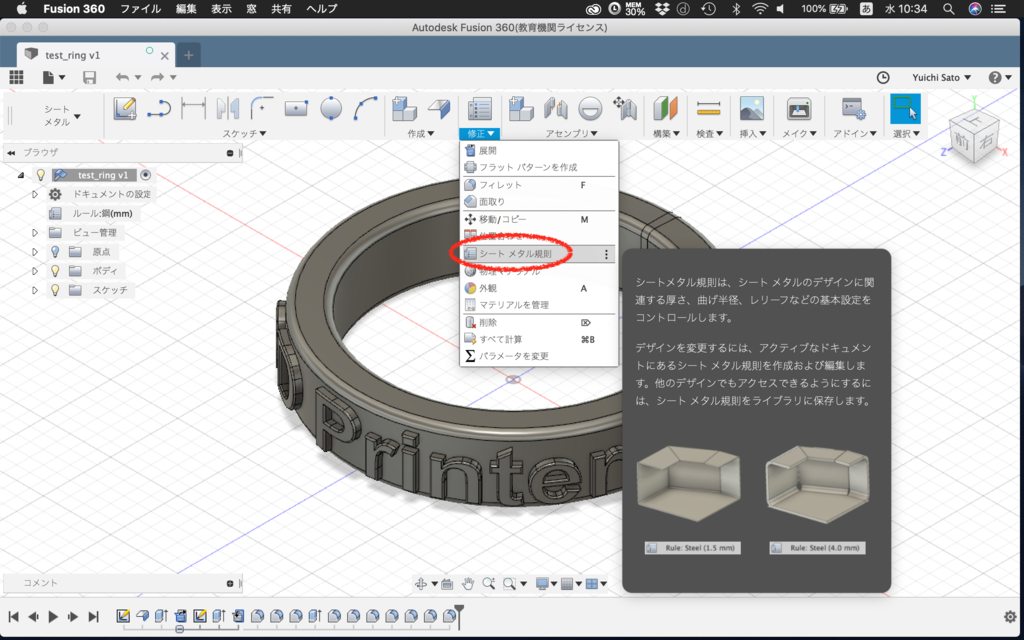The width and height of the screenshot is (1024, 640).
Task: Click the Save floppy disk icon
Action: pos(89,77)
